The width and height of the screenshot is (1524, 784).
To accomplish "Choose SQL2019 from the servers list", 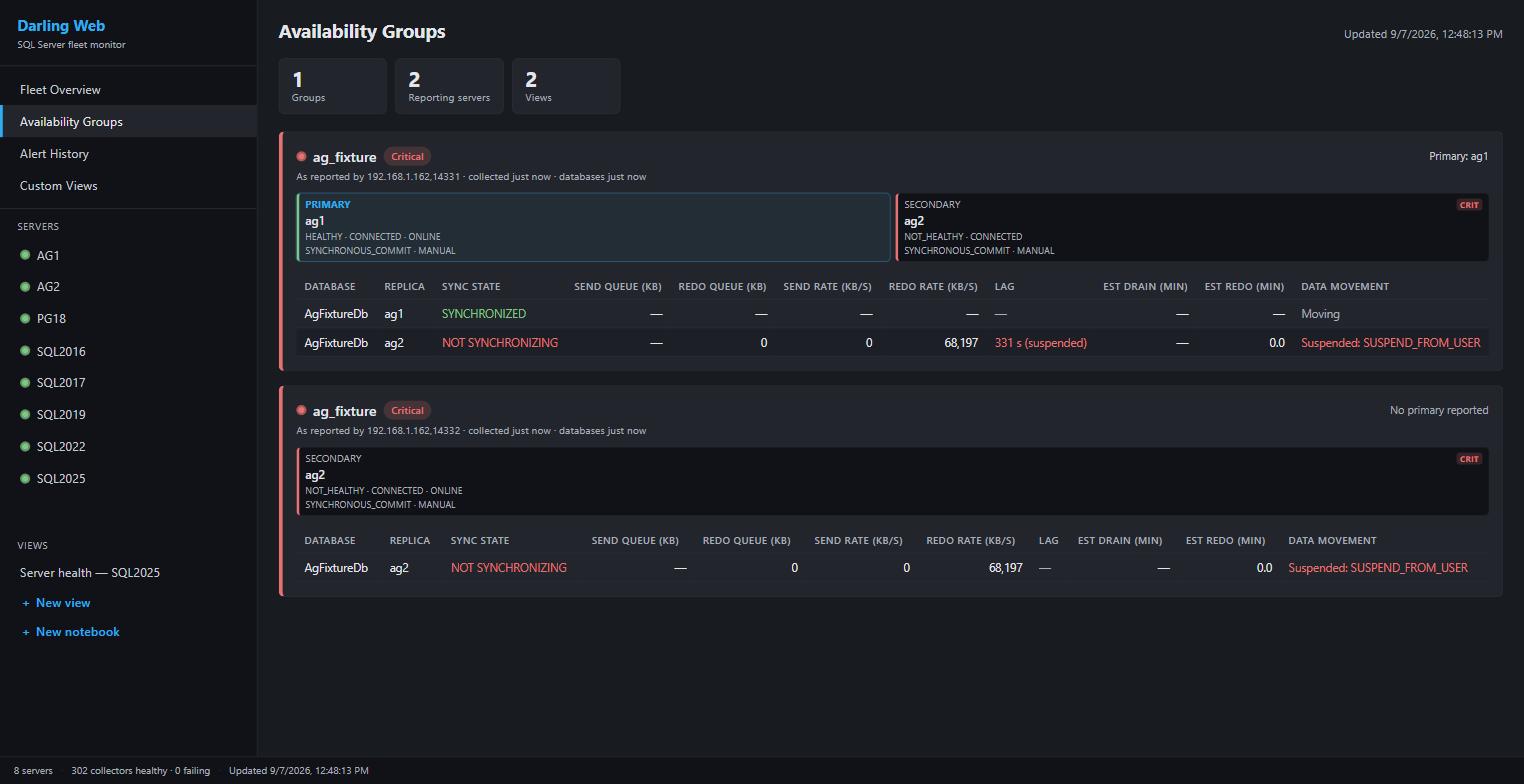I will point(128,414).
